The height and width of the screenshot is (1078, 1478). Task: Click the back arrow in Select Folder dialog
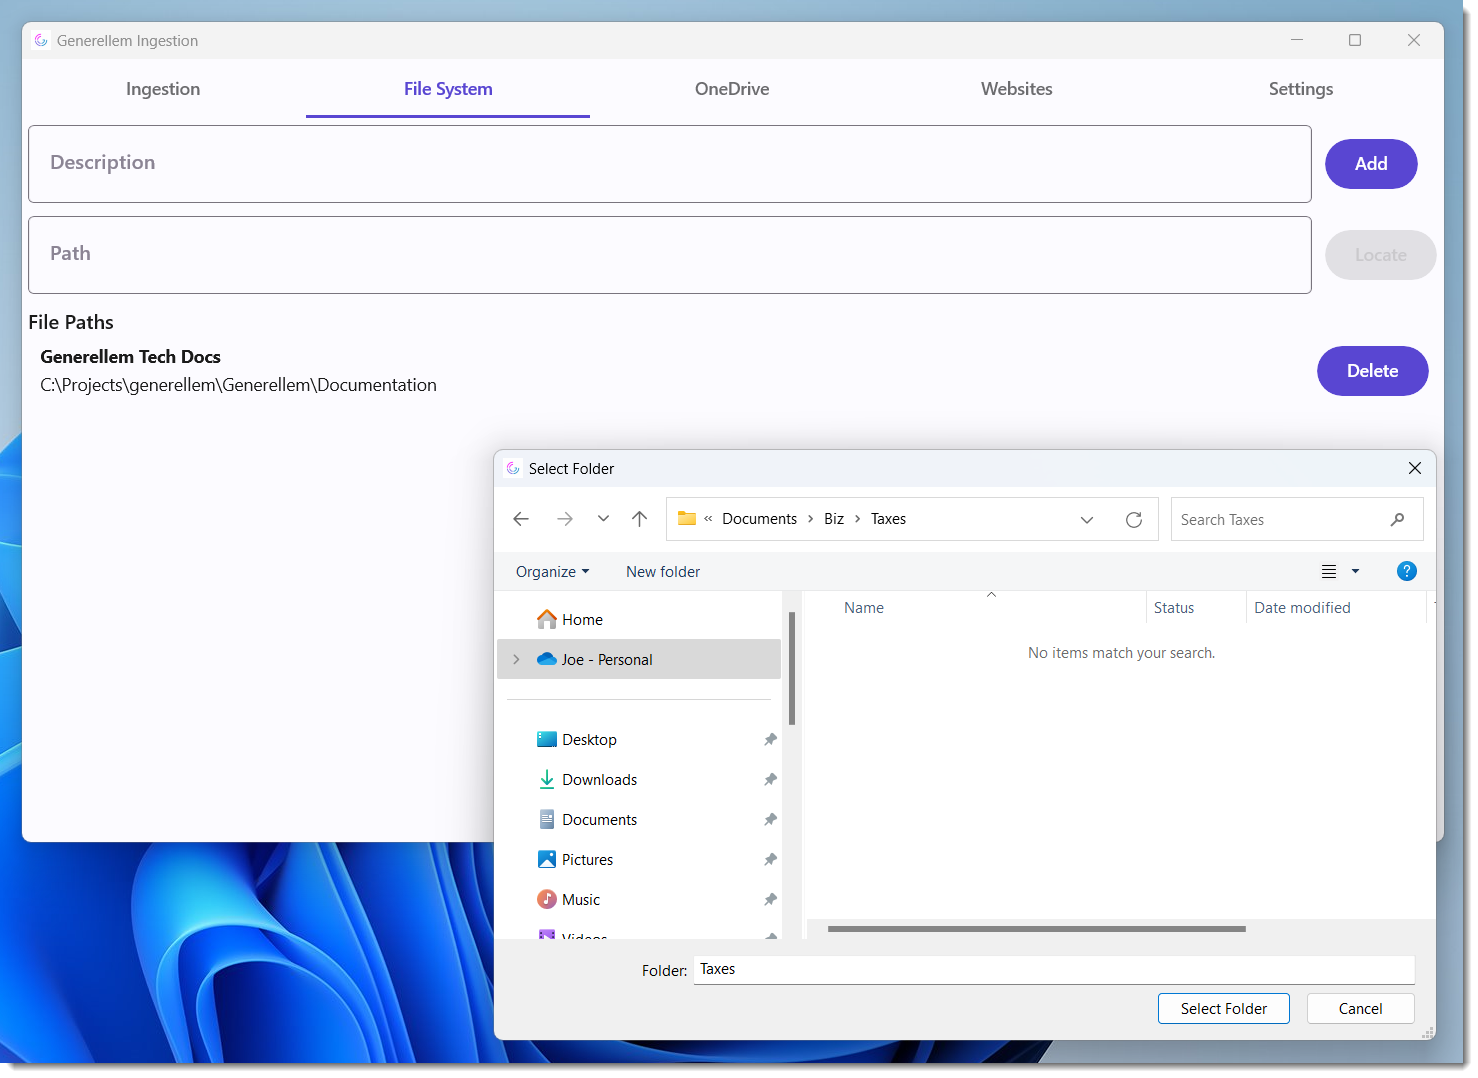pos(521,519)
